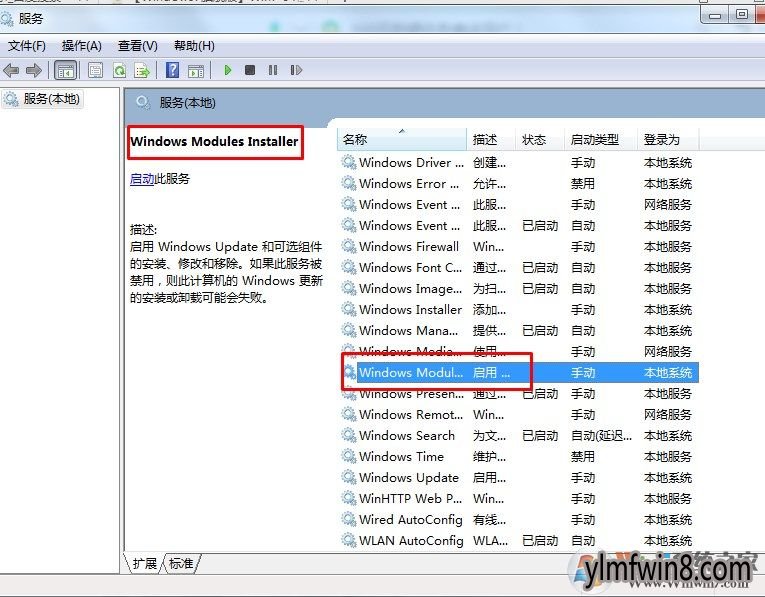Pause the service with the pause icon
Screen dimensions: 765x597
click(x=273, y=70)
